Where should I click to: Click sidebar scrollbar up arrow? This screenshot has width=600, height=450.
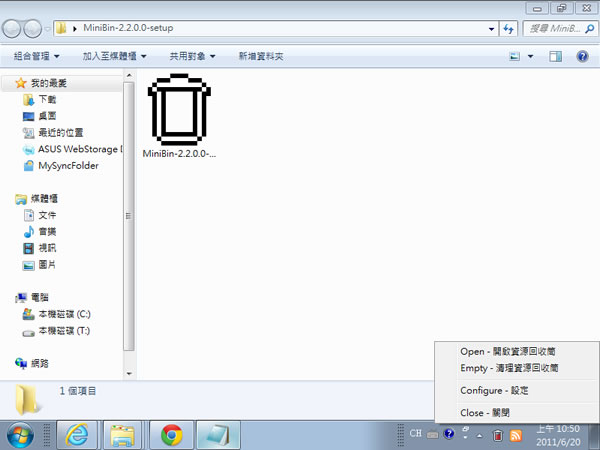[129, 75]
